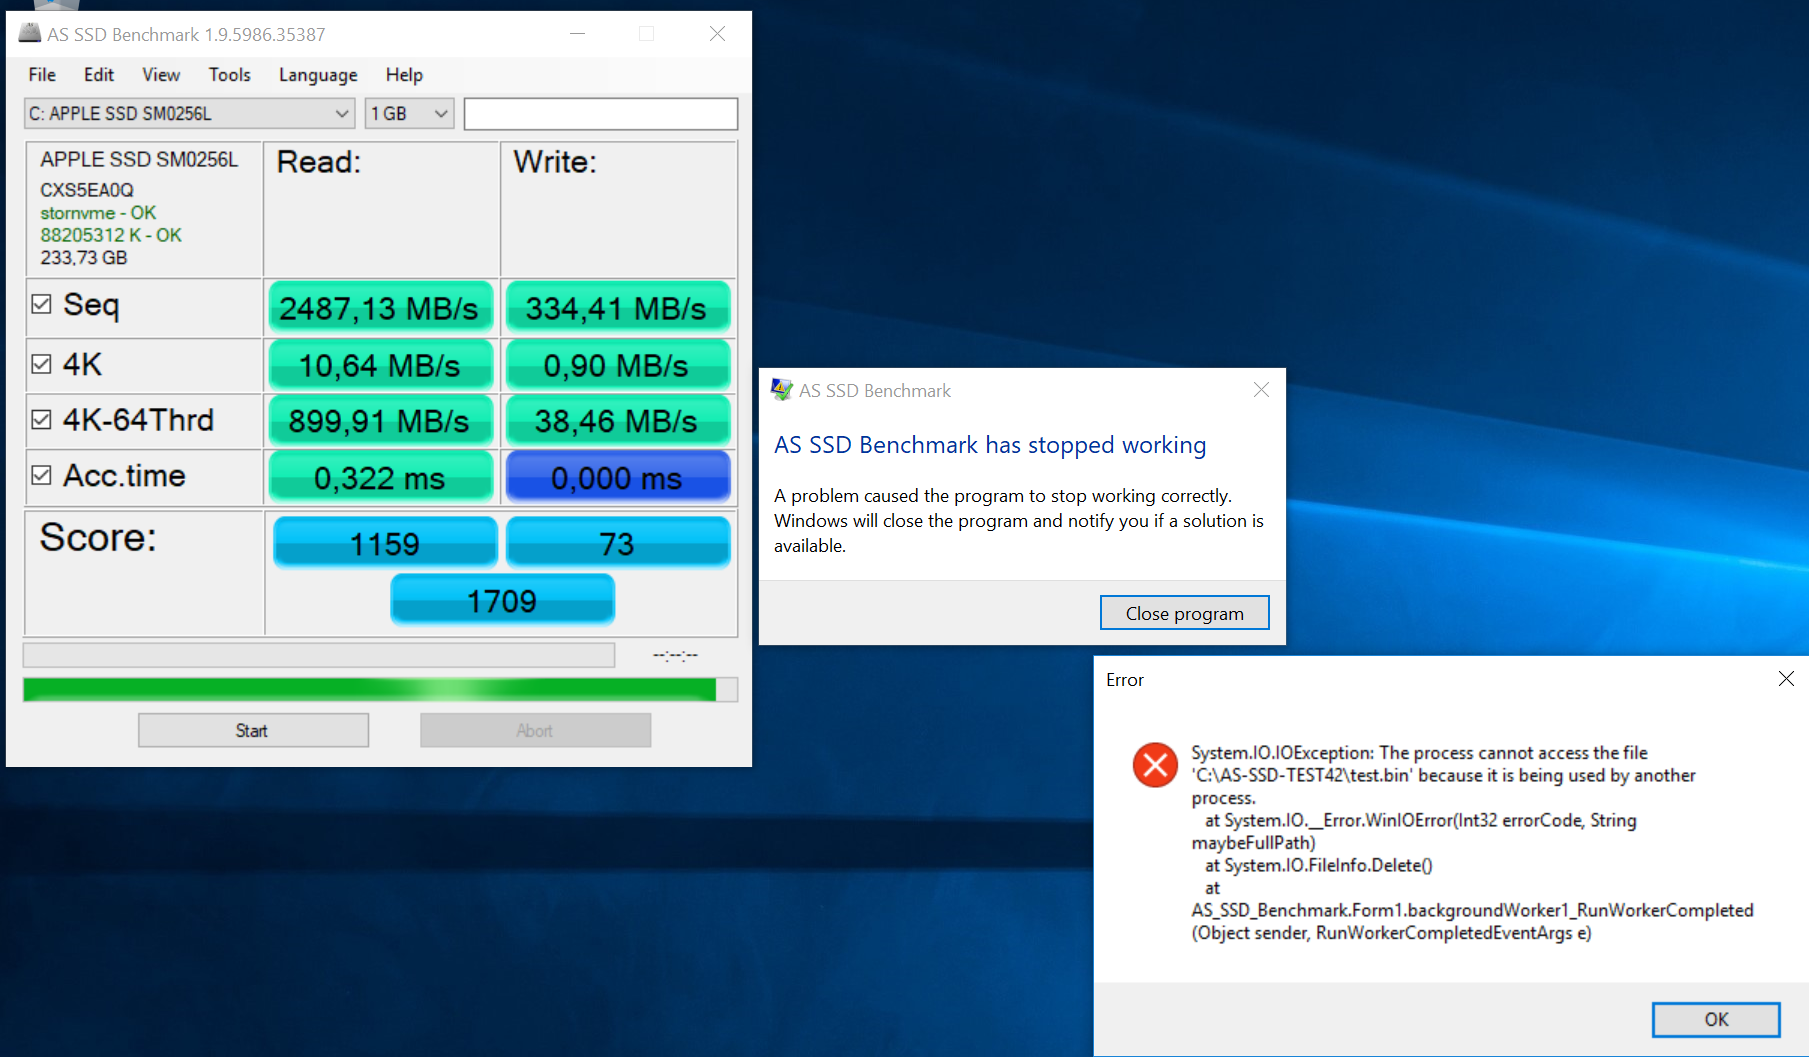The image size is (1809, 1057).
Task: Click the System.IO.IOException error message text
Action: point(1472,842)
